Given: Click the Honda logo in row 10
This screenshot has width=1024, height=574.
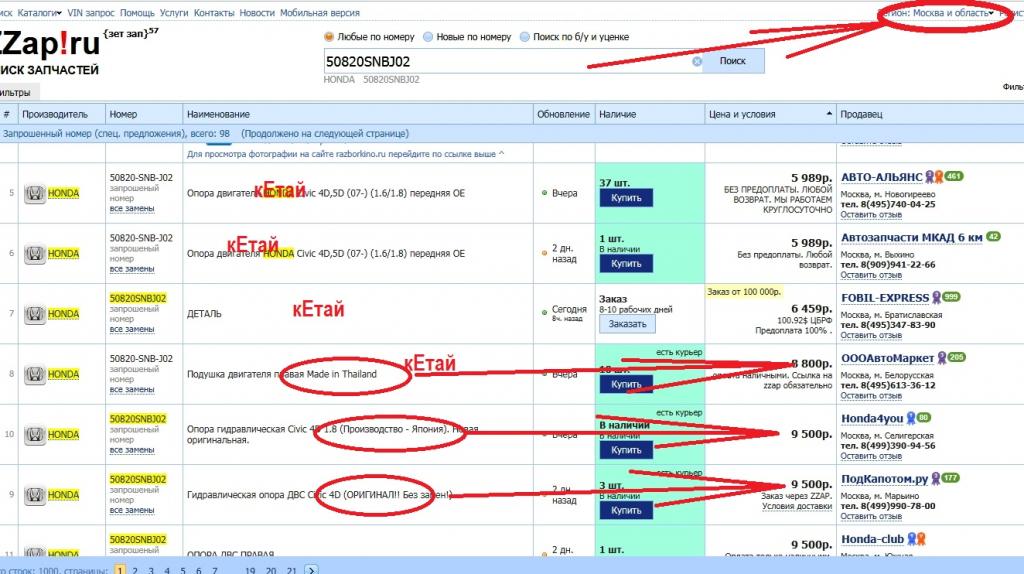Looking at the screenshot, I should click(x=35, y=435).
